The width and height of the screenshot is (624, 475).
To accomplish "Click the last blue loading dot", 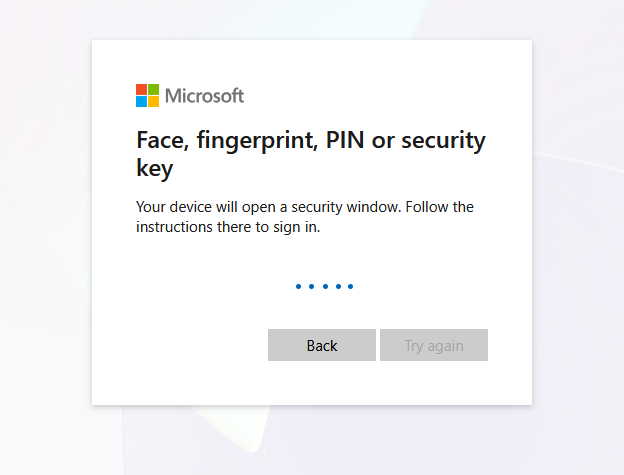I will pos(350,287).
